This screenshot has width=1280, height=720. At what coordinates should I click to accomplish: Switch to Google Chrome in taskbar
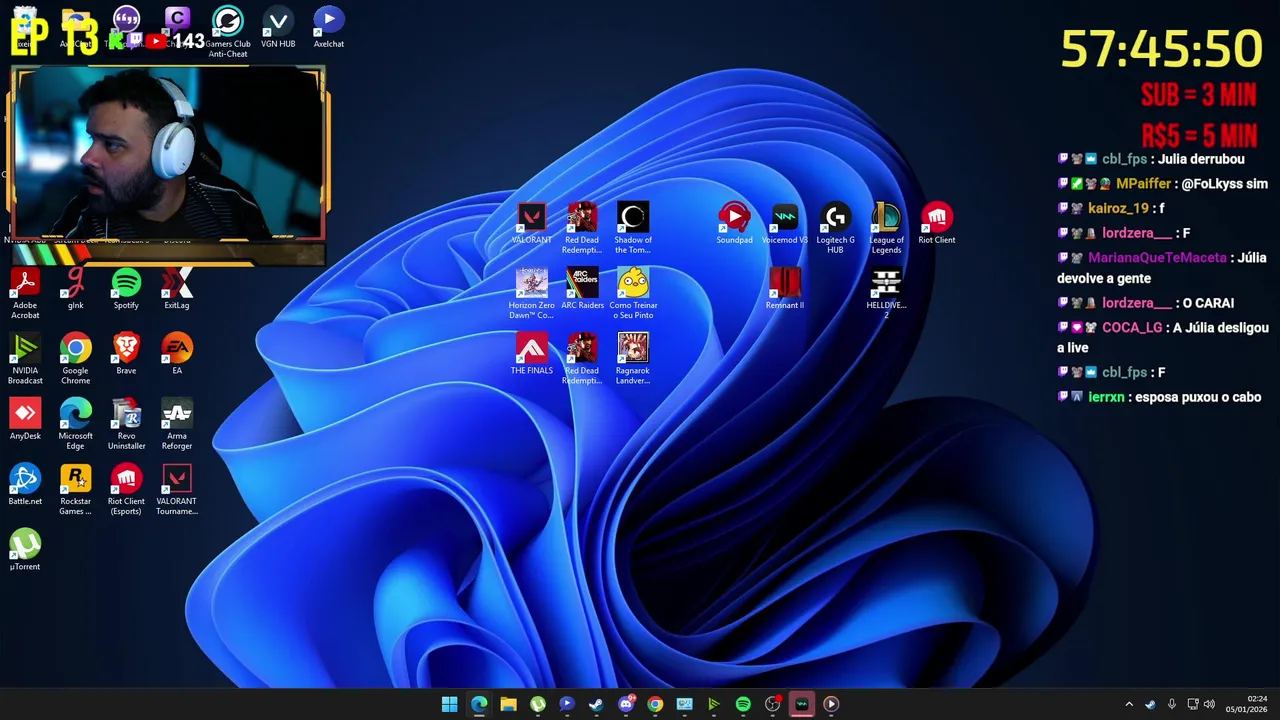coord(655,704)
